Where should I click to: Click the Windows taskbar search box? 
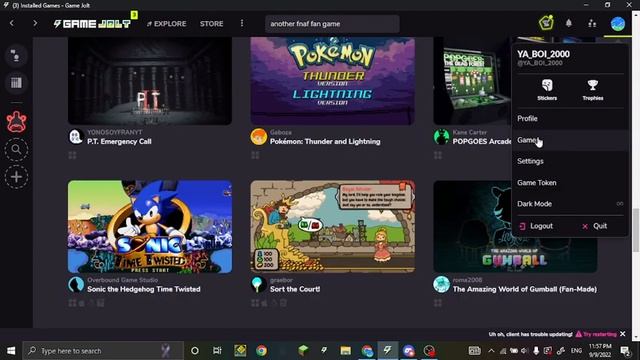click(x=103, y=351)
